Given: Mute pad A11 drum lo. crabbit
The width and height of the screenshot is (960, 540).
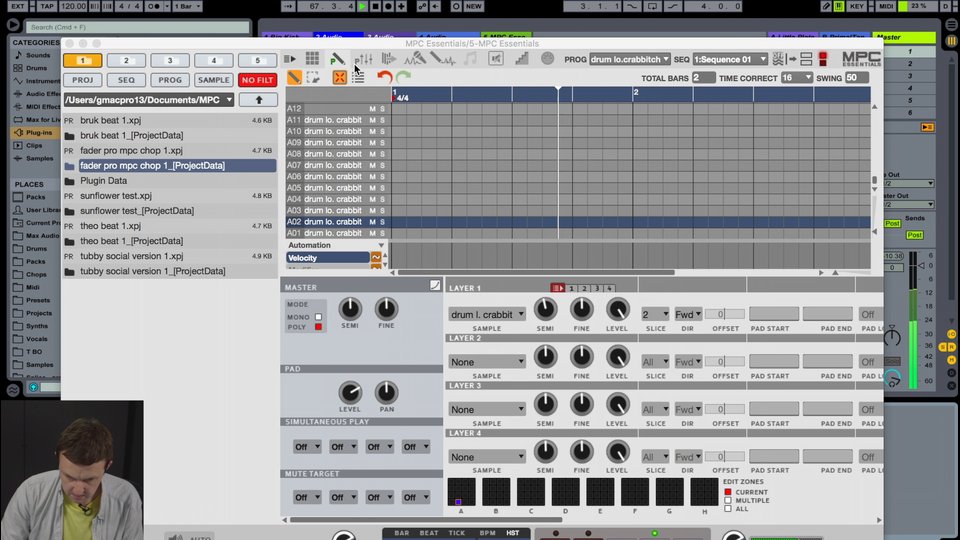Looking at the screenshot, I should click(372, 120).
